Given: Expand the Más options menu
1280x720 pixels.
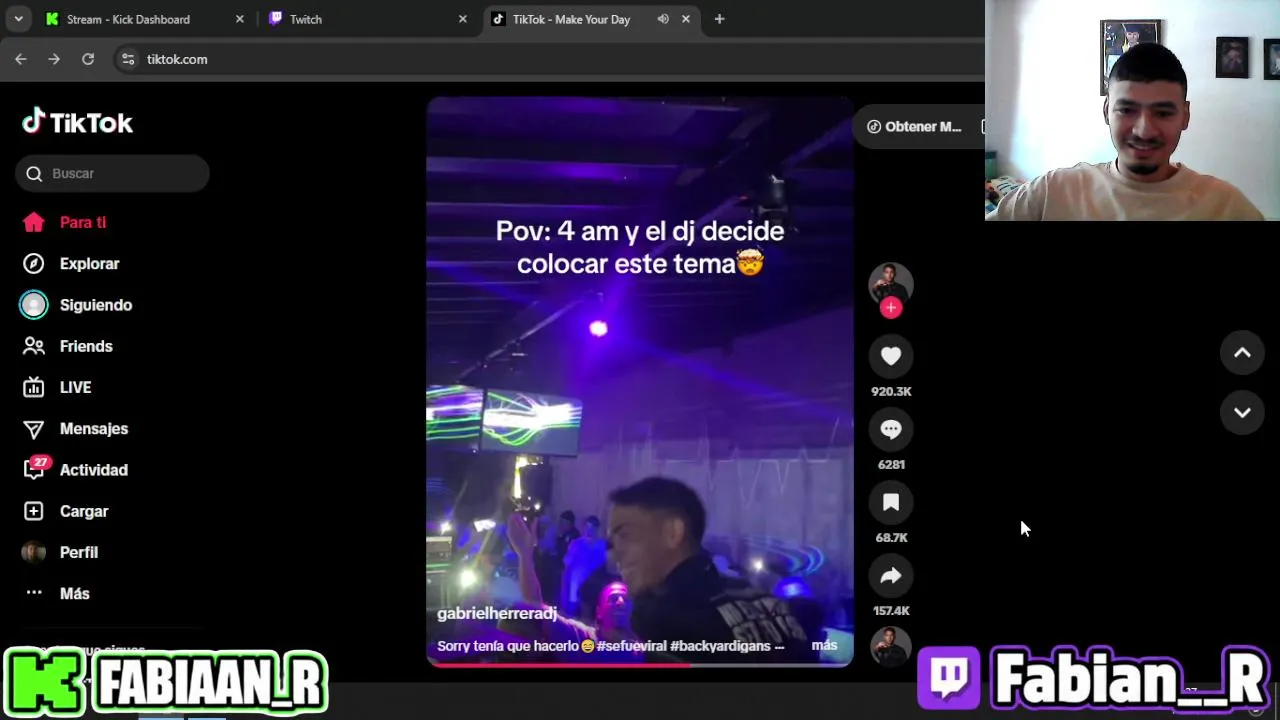Looking at the screenshot, I should click(56, 593).
